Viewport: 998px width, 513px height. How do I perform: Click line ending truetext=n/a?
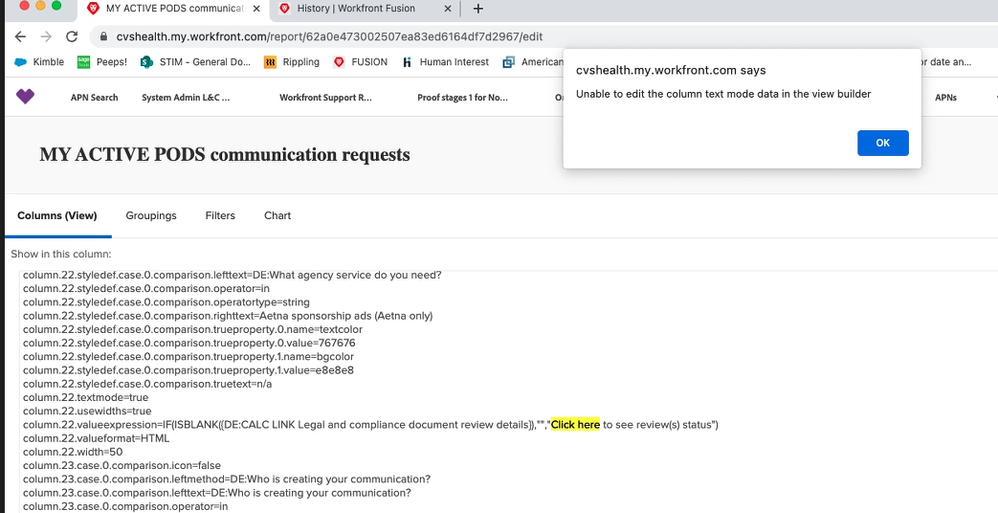tap(148, 384)
